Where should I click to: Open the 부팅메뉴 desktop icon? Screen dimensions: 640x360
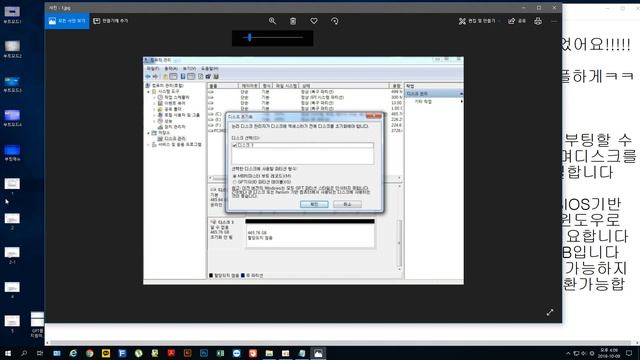pyautogui.click(x=12, y=153)
